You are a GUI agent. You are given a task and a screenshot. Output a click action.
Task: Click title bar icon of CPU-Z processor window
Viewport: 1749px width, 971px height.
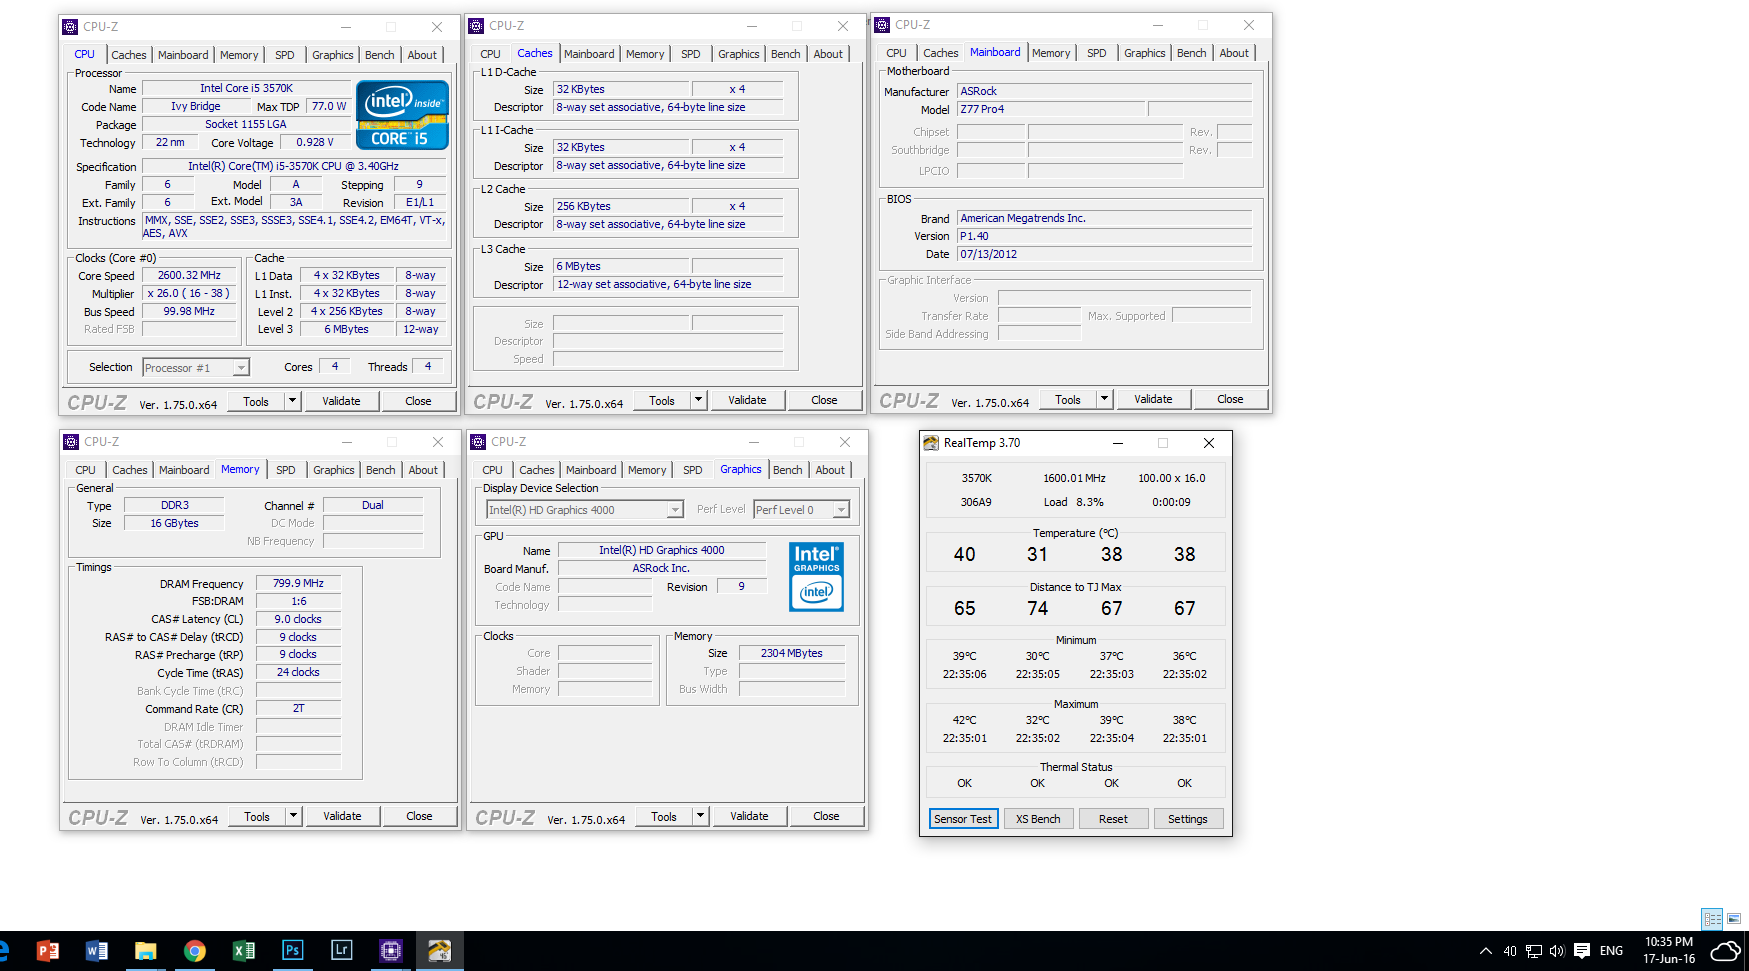pyautogui.click(x=70, y=27)
